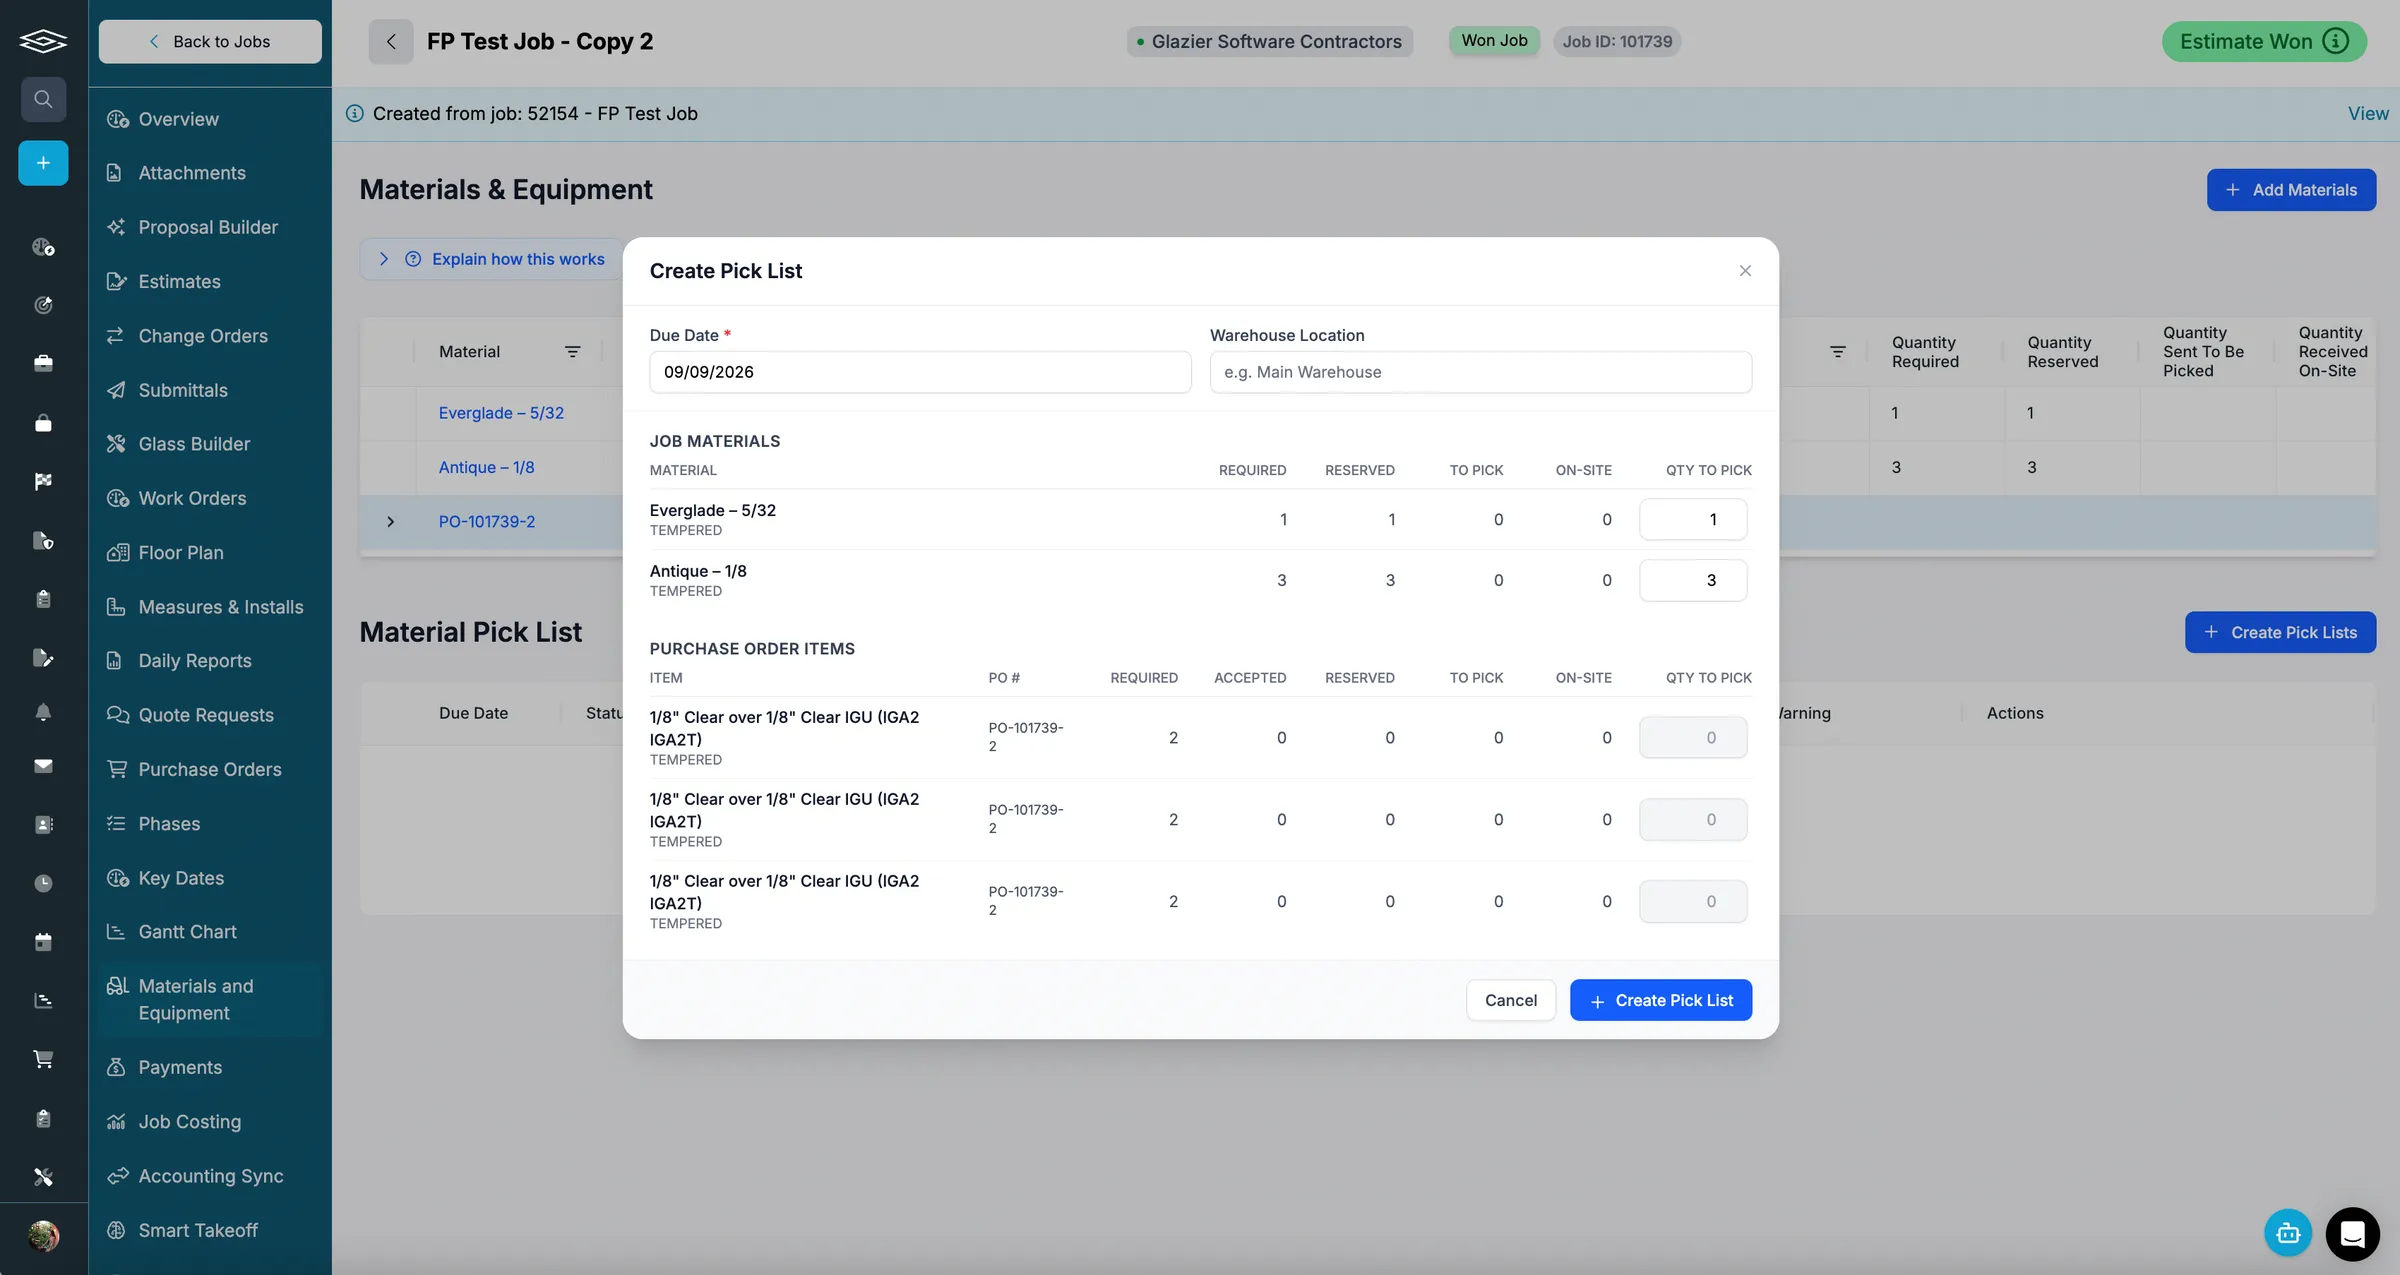Click the contact card icon in left rail
This screenshot has height=1275, width=2400.
click(x=43, y=825)
